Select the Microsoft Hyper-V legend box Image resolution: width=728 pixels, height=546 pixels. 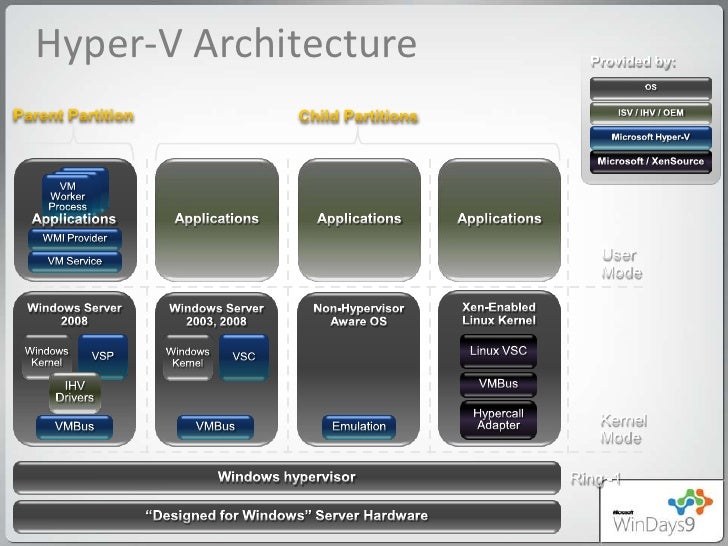coord(650,137)
